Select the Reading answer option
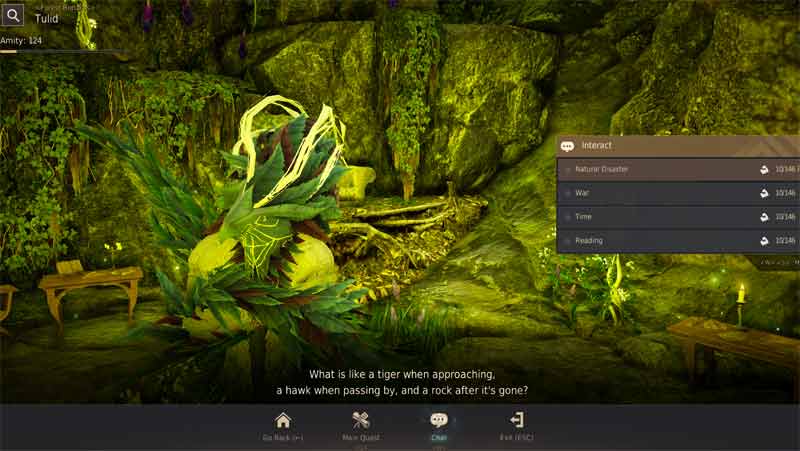The image size is (800, 451). pyautogui.click(x=678, y=241)
